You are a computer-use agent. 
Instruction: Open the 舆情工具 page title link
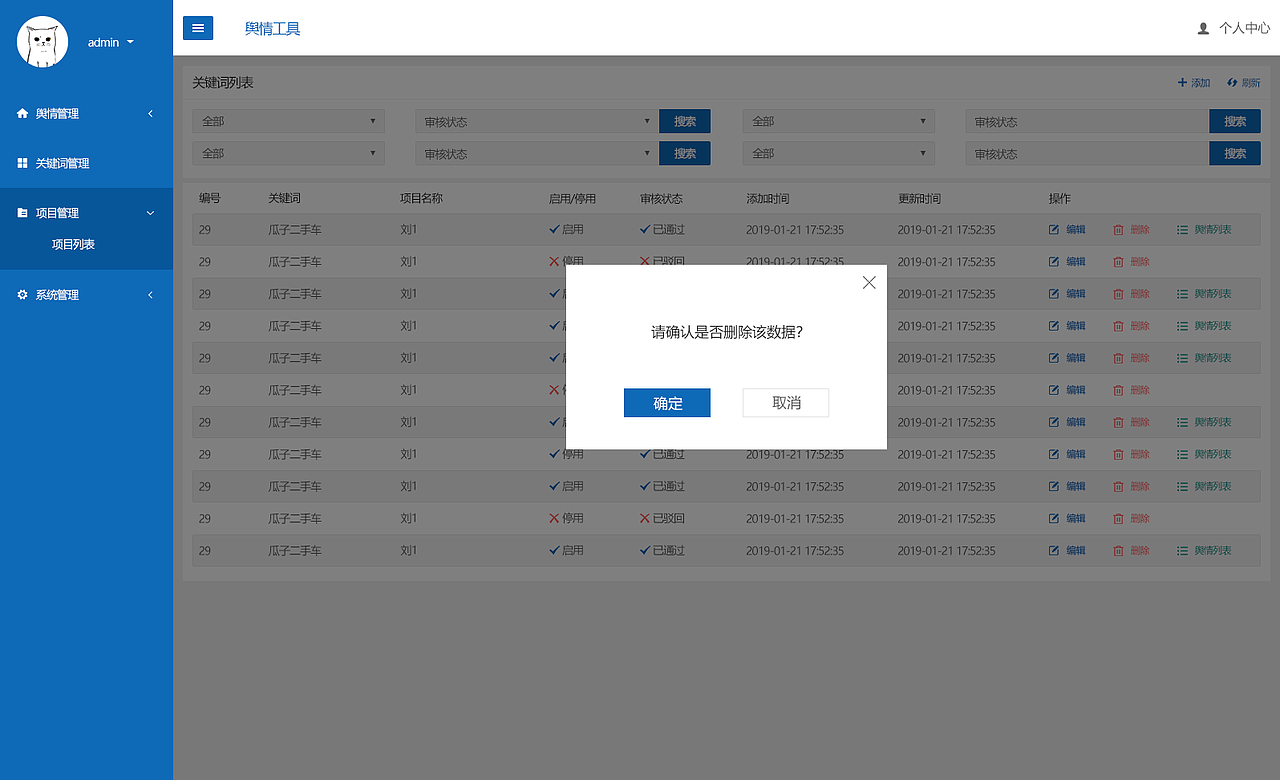(272, 28)
